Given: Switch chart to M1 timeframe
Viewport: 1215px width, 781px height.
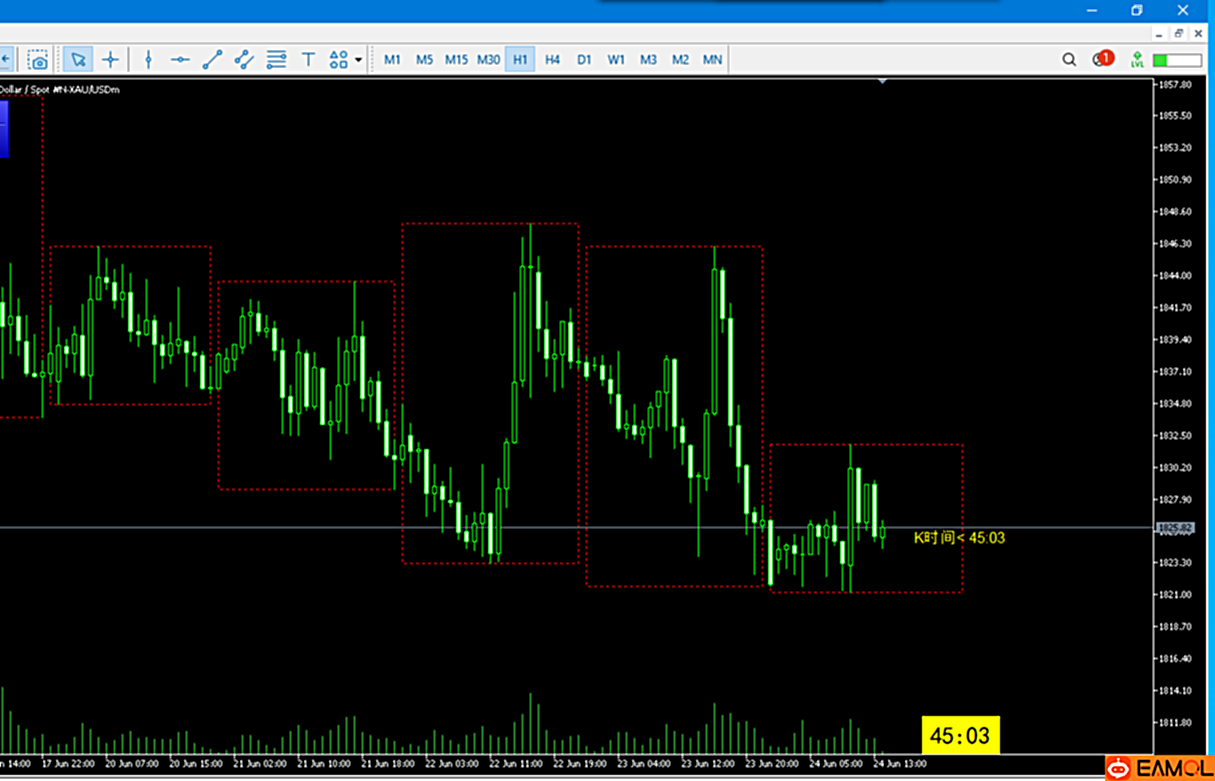Looking at the screenshot, I should pyautogui.click(x=392, y=60).
